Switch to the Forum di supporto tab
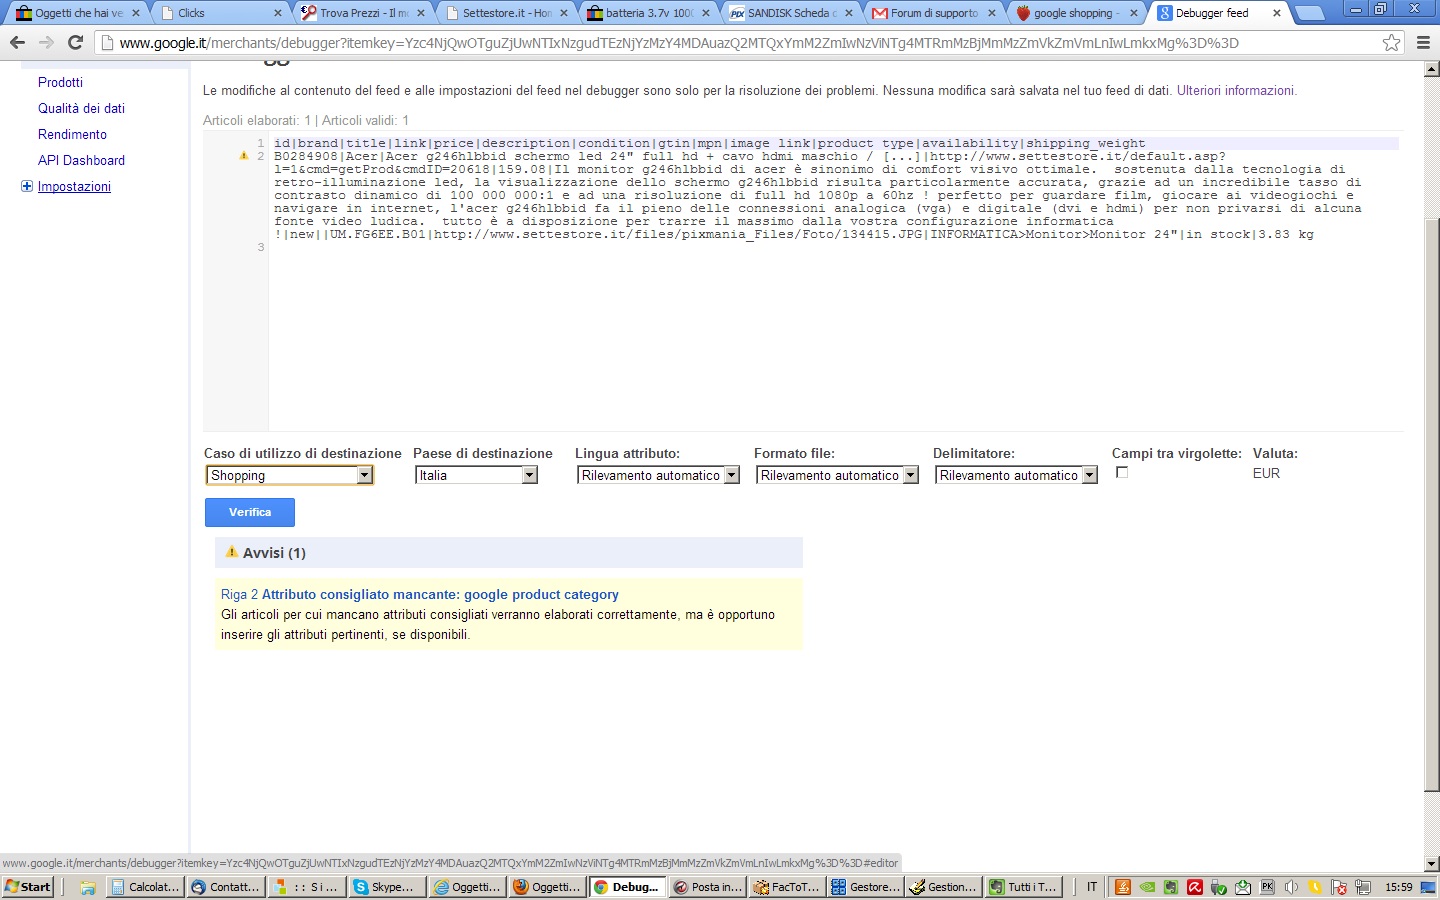The height and width of the screenshot is (900, 1440). point(935,13)
